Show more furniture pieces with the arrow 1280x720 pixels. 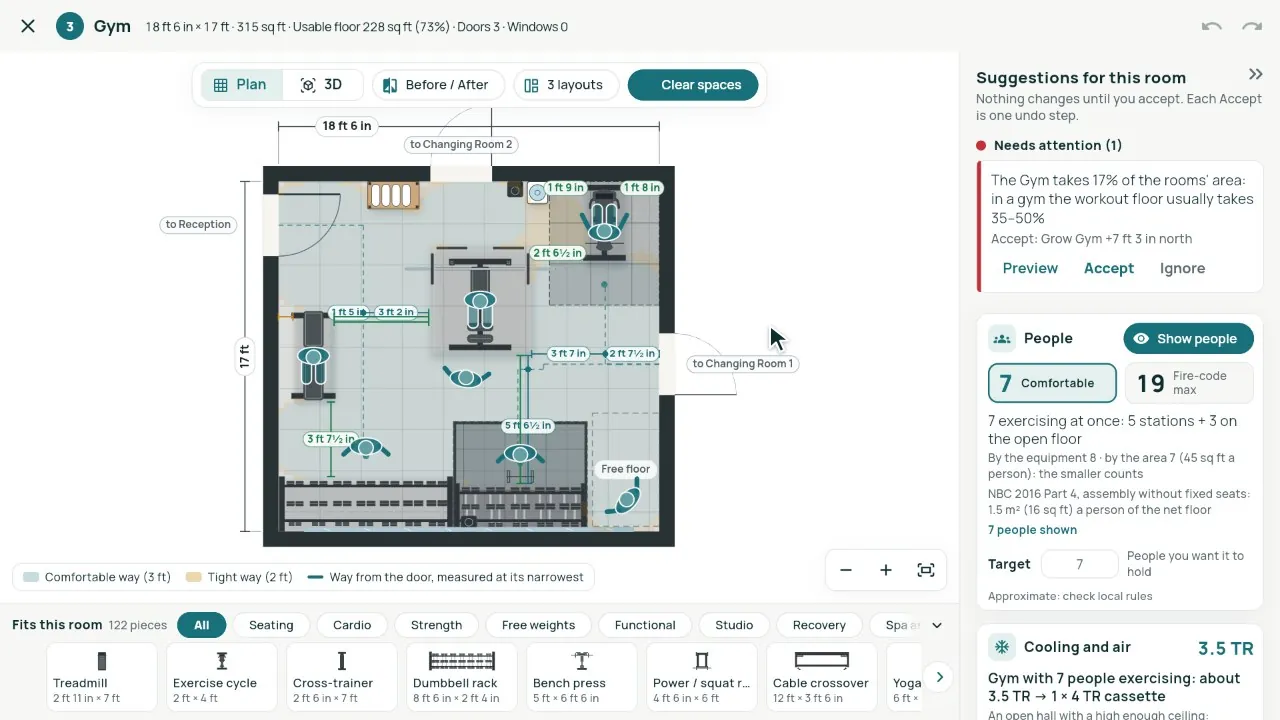pyautogui.click(x=939, y=677)
